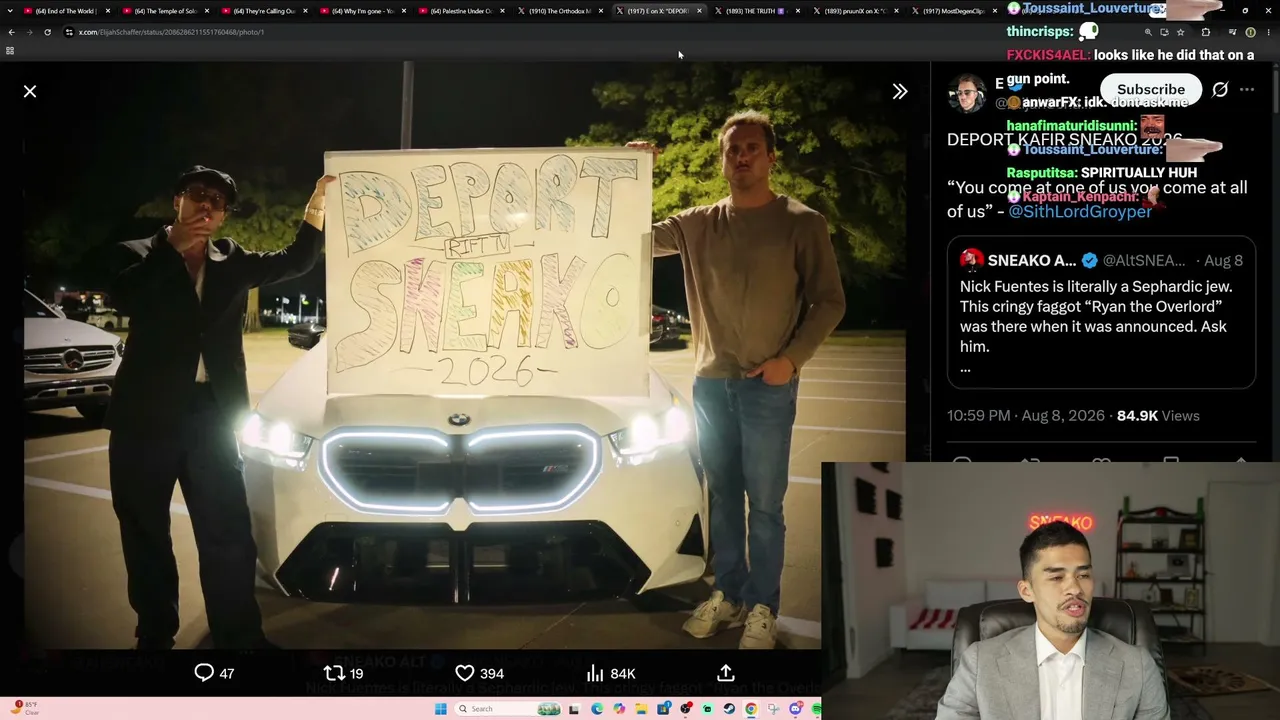
Task: Visit the @SithLordGroyper mention
Action: (1080, 212)
